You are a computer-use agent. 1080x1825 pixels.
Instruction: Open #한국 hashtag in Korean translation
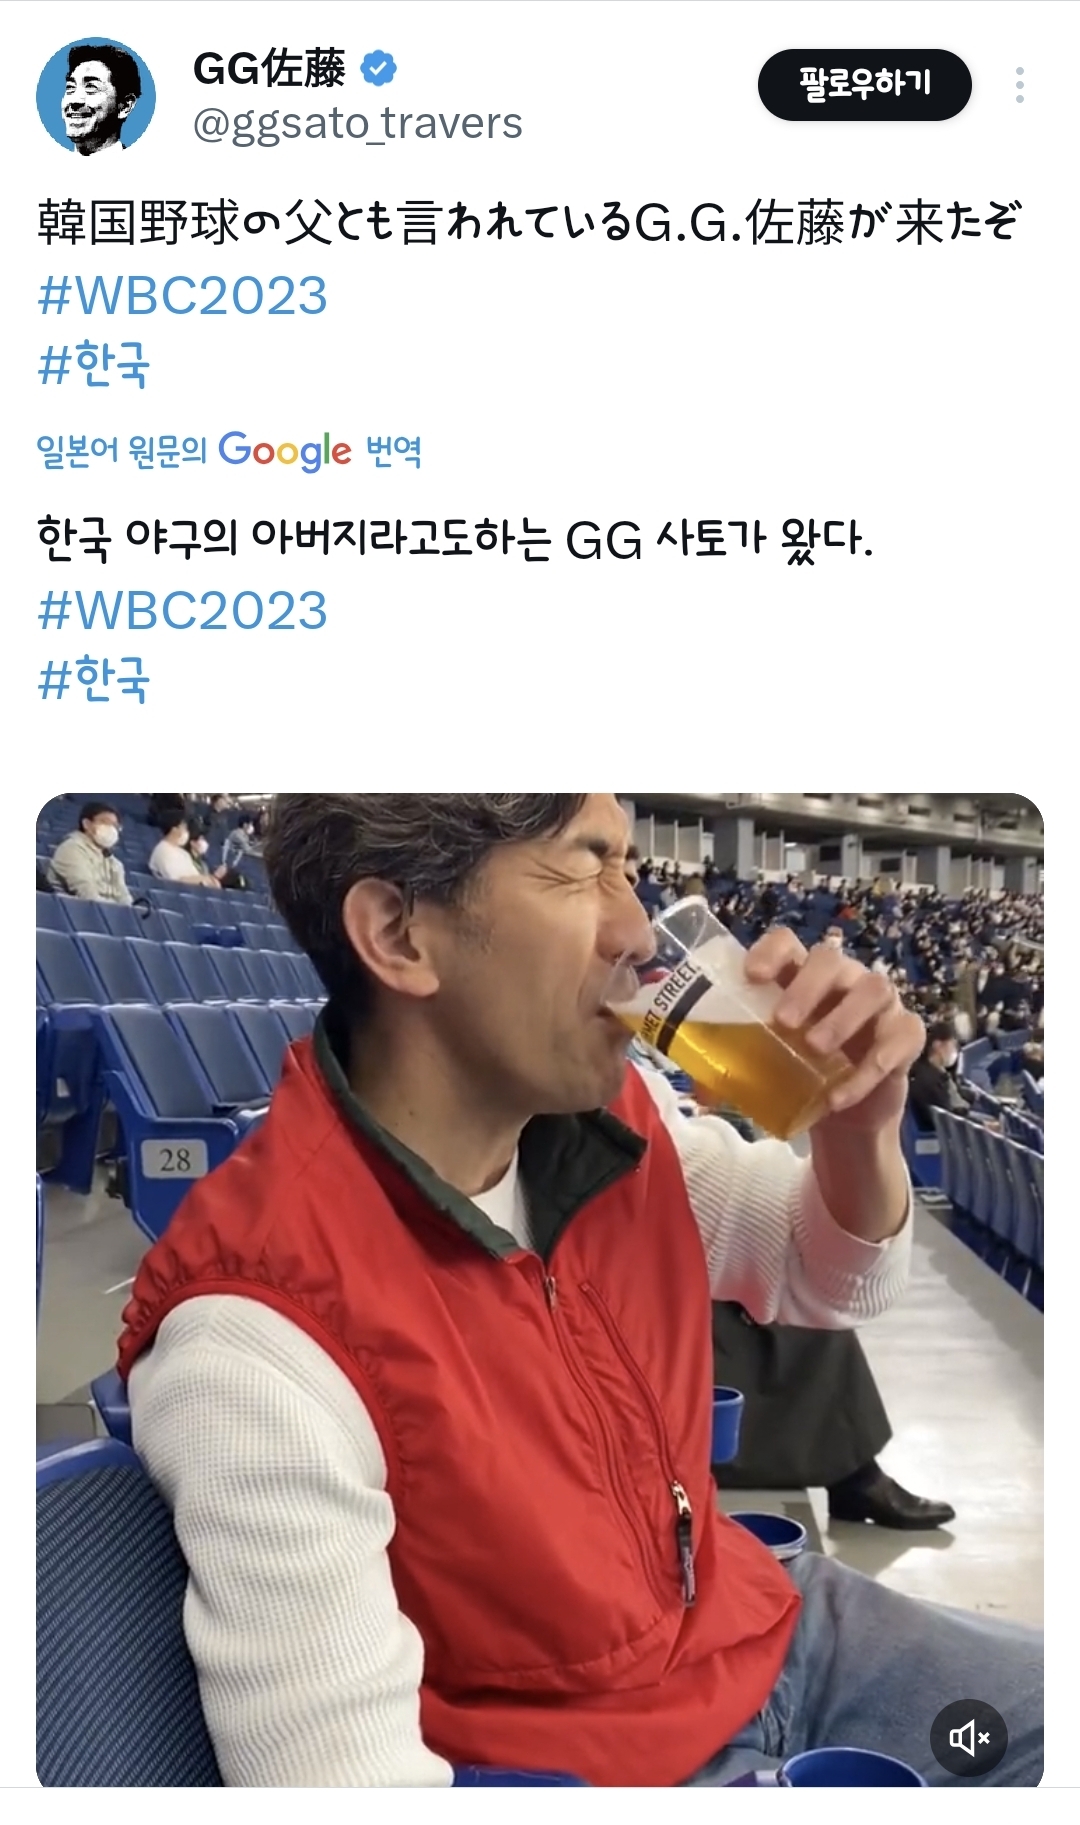tap(93, 679)
